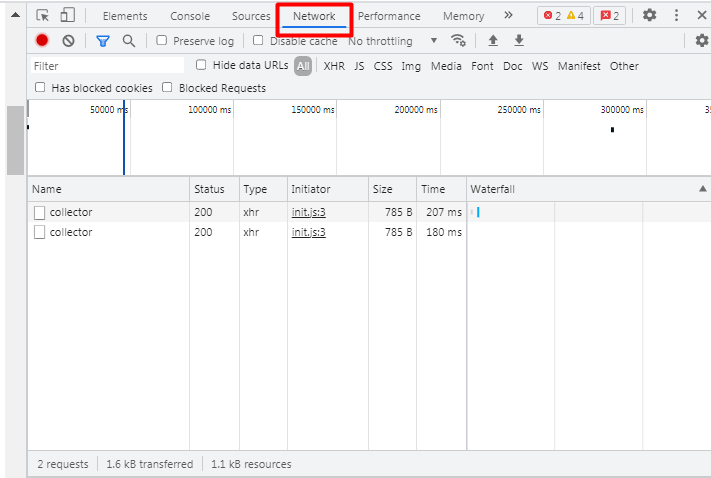The image size is (711, 478).
Task: Open DevTools settings gear at top
Action: pyautogui.click(x=649, y=15)
